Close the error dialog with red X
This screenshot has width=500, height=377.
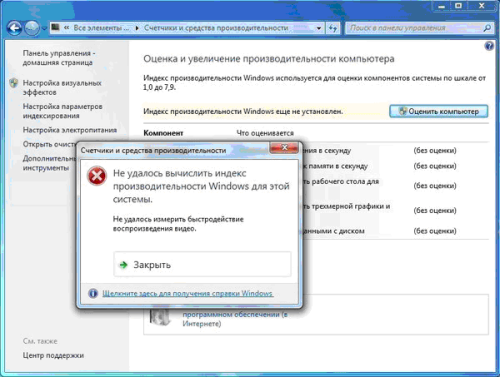coord(284,147)
